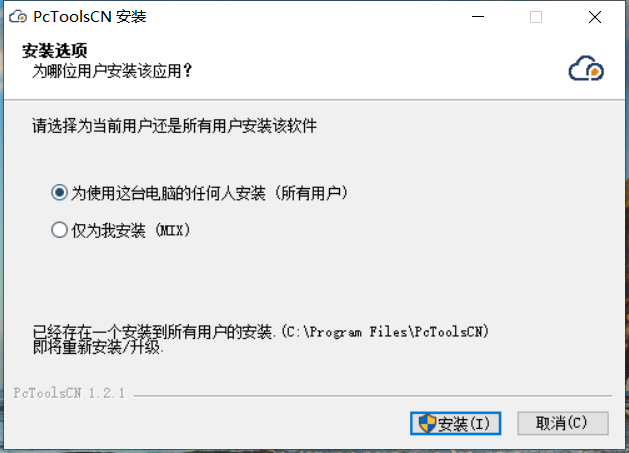Click the 为哪位用户安装该应用 subtitle
This screenshot has height=453, width=629.
tap(112, 71)
